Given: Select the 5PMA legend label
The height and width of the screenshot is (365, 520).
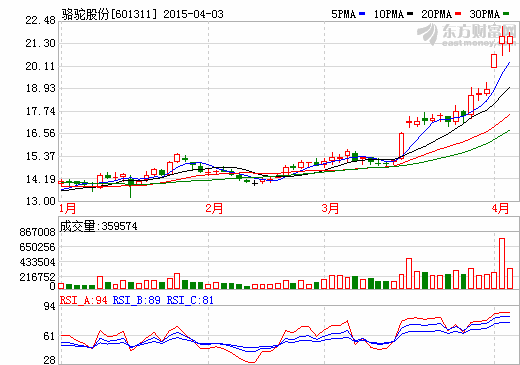Looking at the screenshot, I should pos(344,14).
